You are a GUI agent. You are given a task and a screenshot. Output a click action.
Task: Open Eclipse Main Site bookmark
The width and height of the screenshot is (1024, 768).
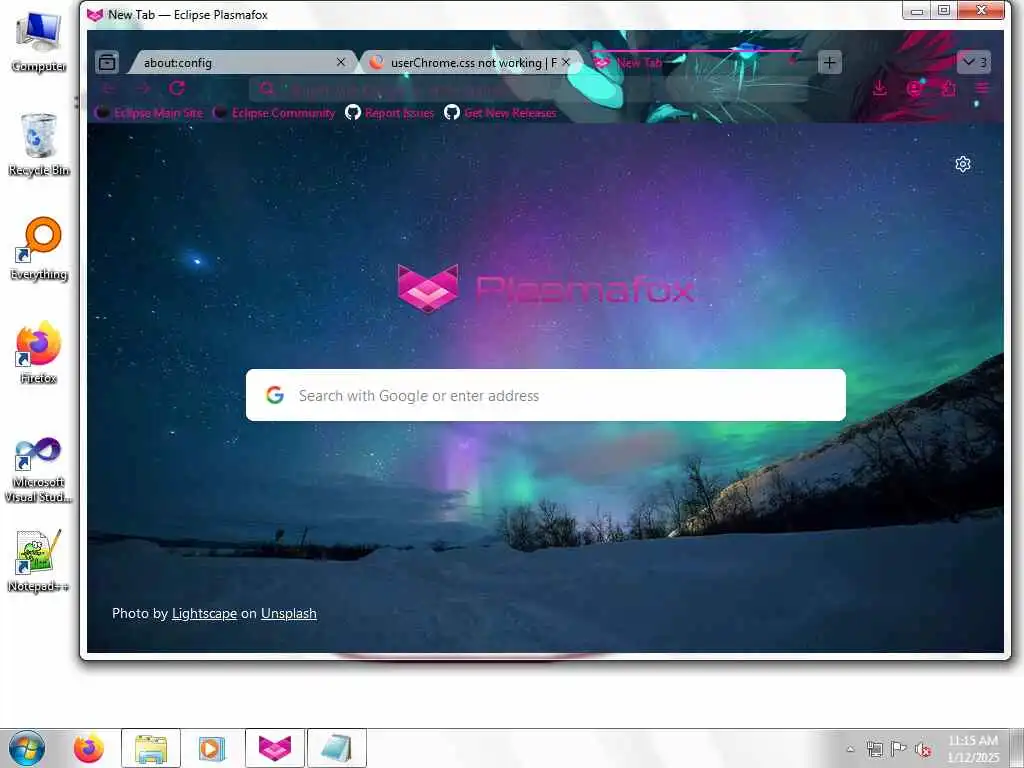(149, 113)
